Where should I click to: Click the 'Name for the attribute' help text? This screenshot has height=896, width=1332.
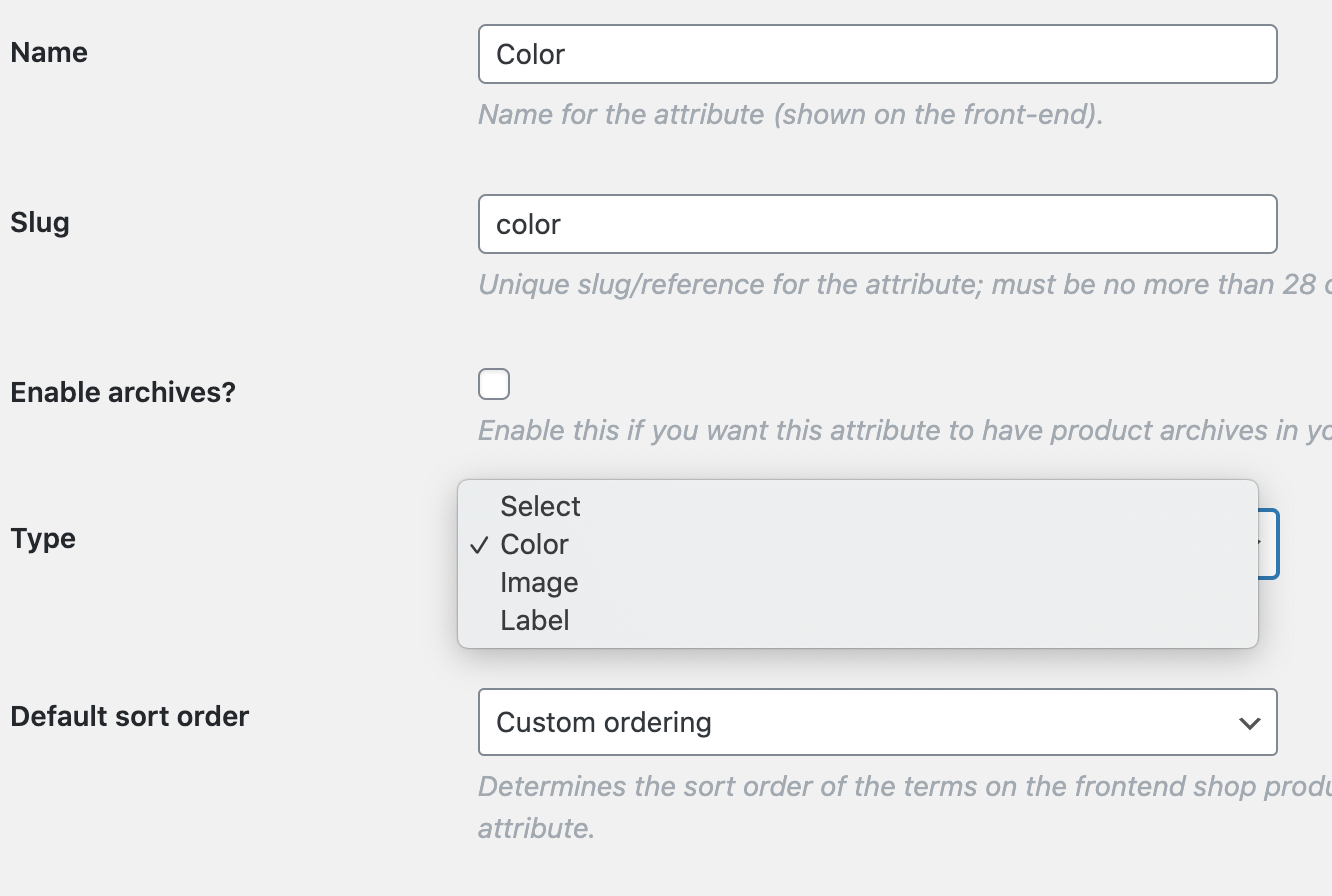(790, 114)
